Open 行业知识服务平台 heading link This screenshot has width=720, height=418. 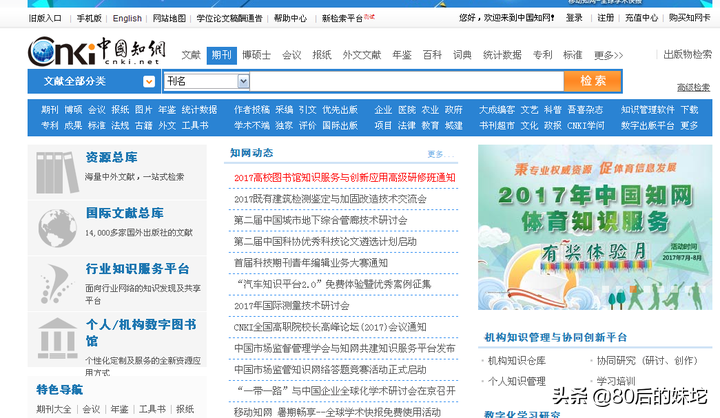pos(138,269)
